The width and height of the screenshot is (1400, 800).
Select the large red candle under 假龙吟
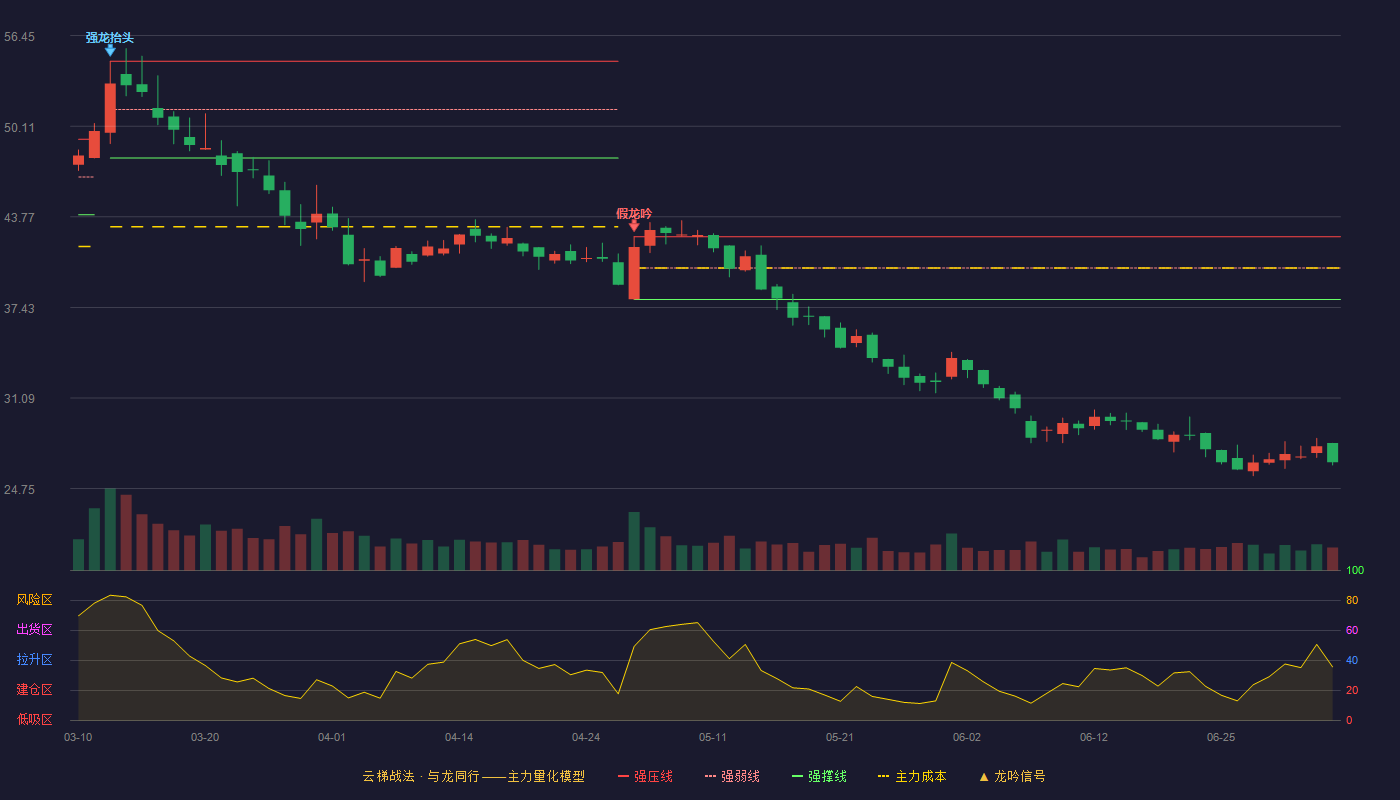pos(634,273)
